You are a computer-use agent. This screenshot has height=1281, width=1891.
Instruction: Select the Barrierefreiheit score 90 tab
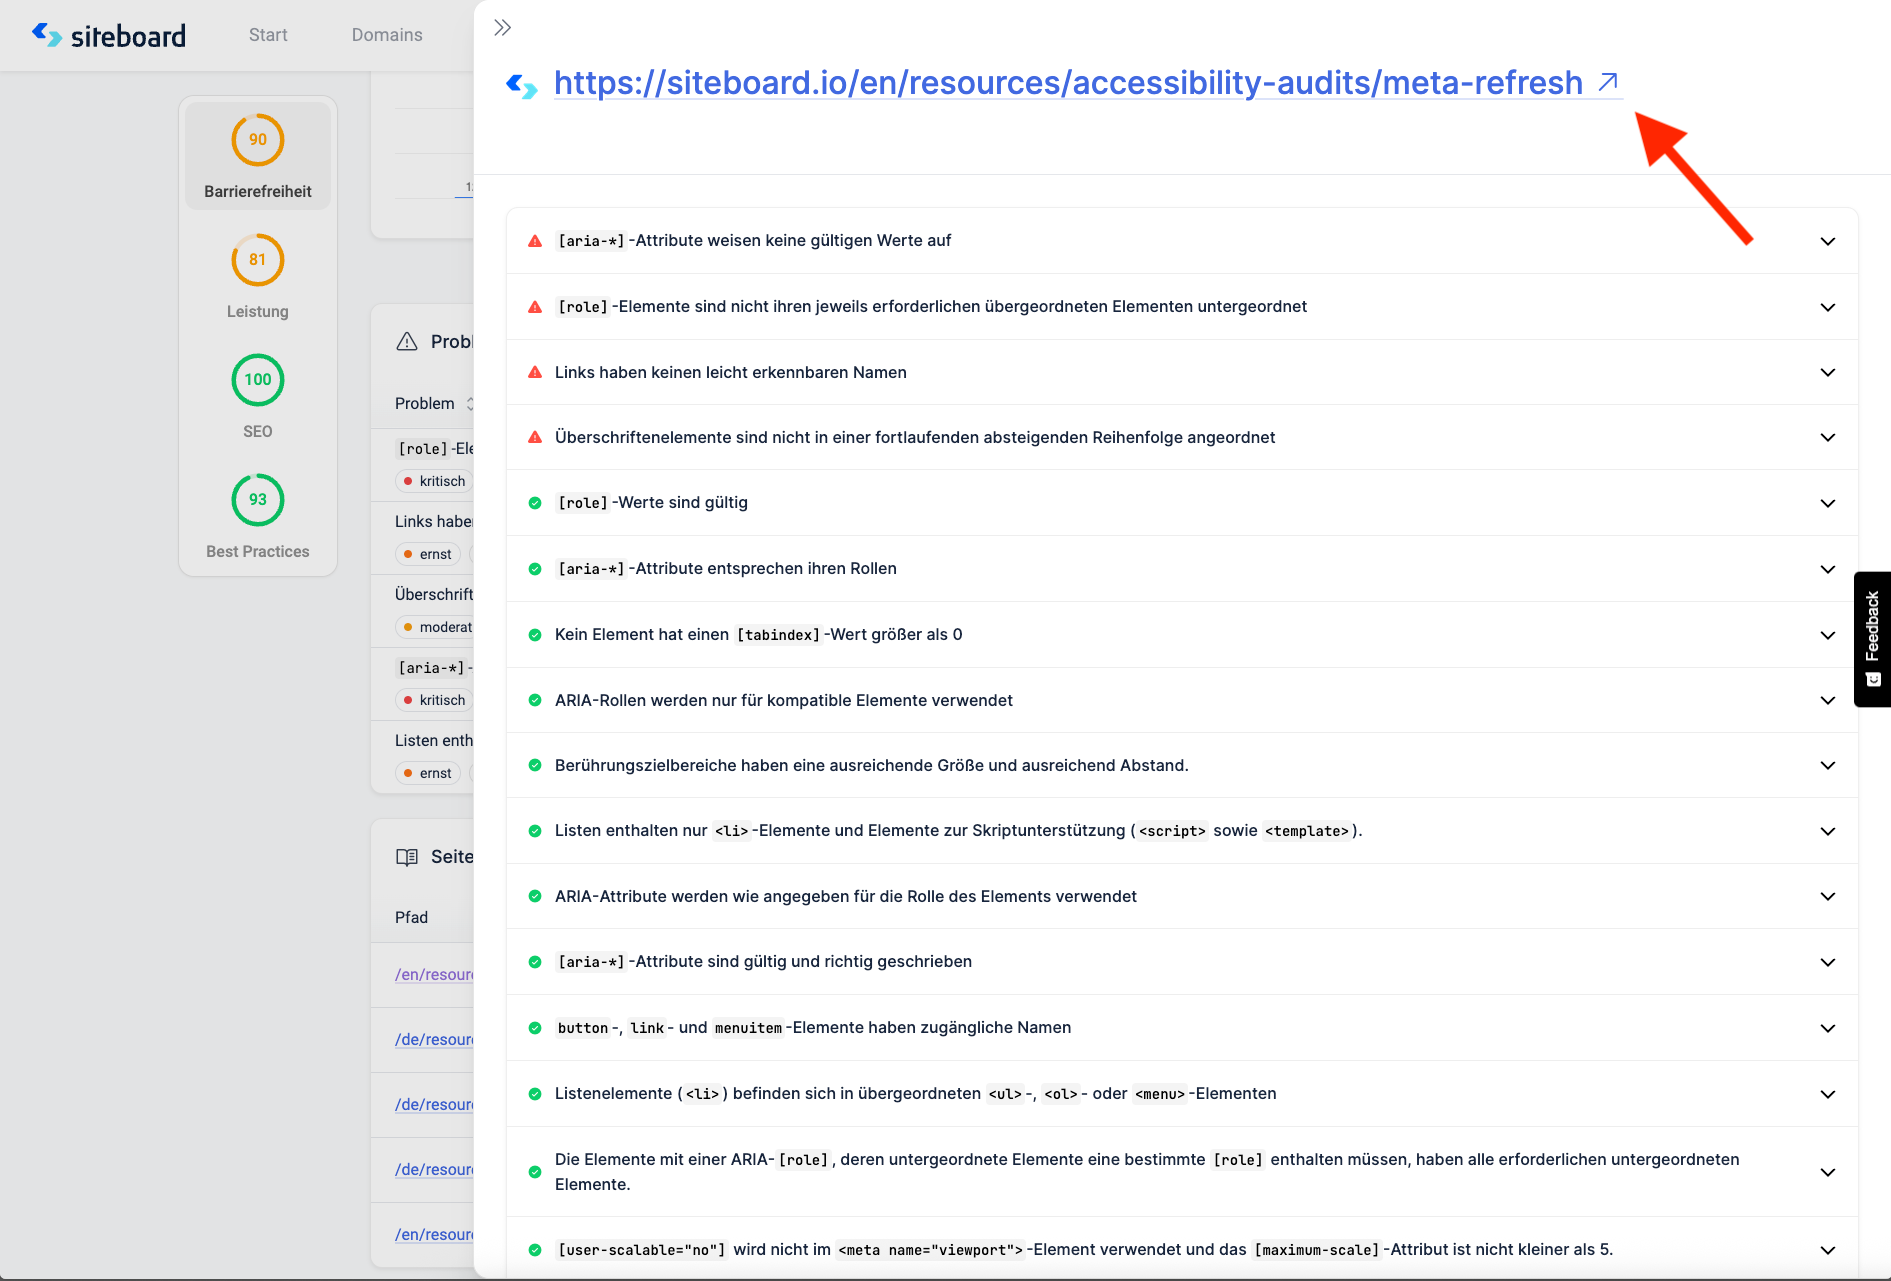[x=258, y=156]
